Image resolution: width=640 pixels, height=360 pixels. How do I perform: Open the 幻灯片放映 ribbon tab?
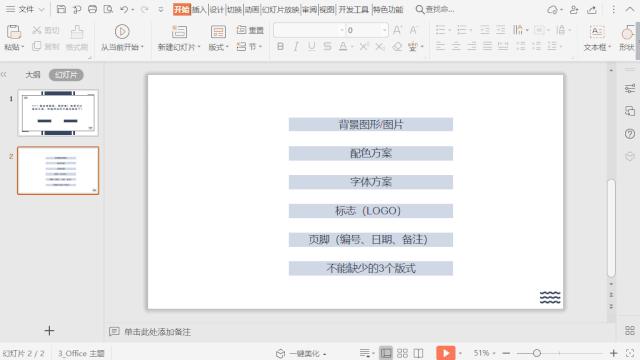click(x=280, y=9)
